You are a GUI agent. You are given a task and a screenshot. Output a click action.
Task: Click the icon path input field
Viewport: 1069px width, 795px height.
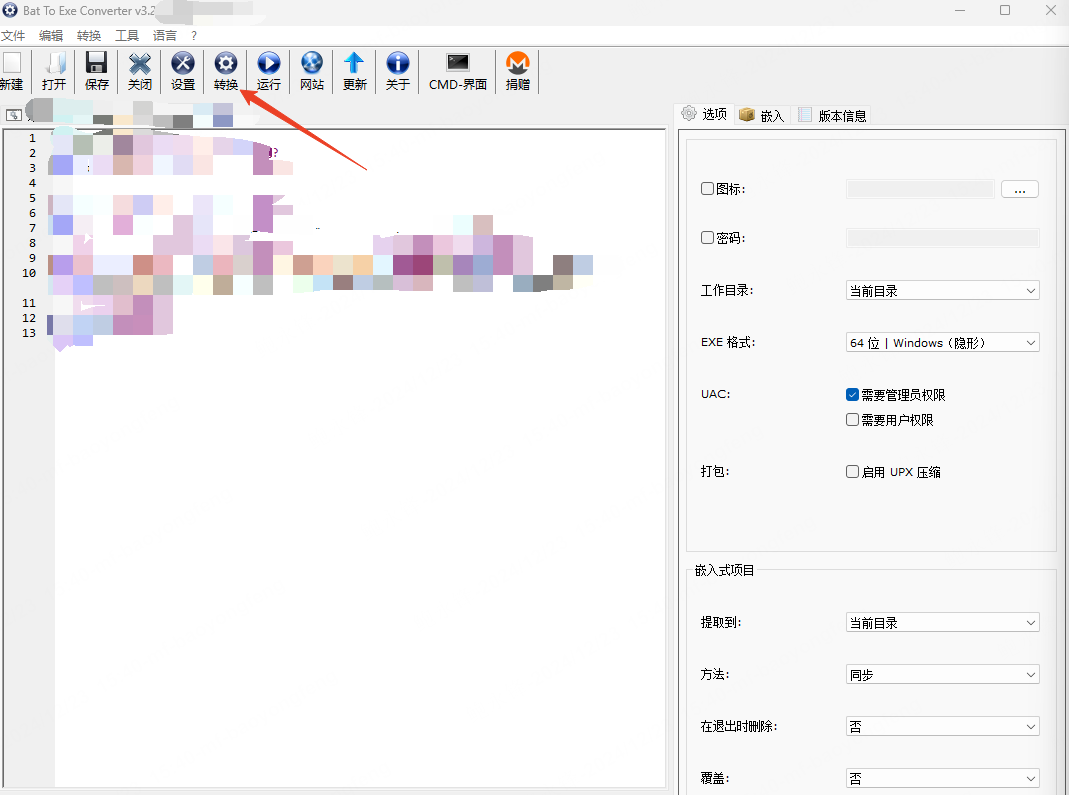(920, 189)
